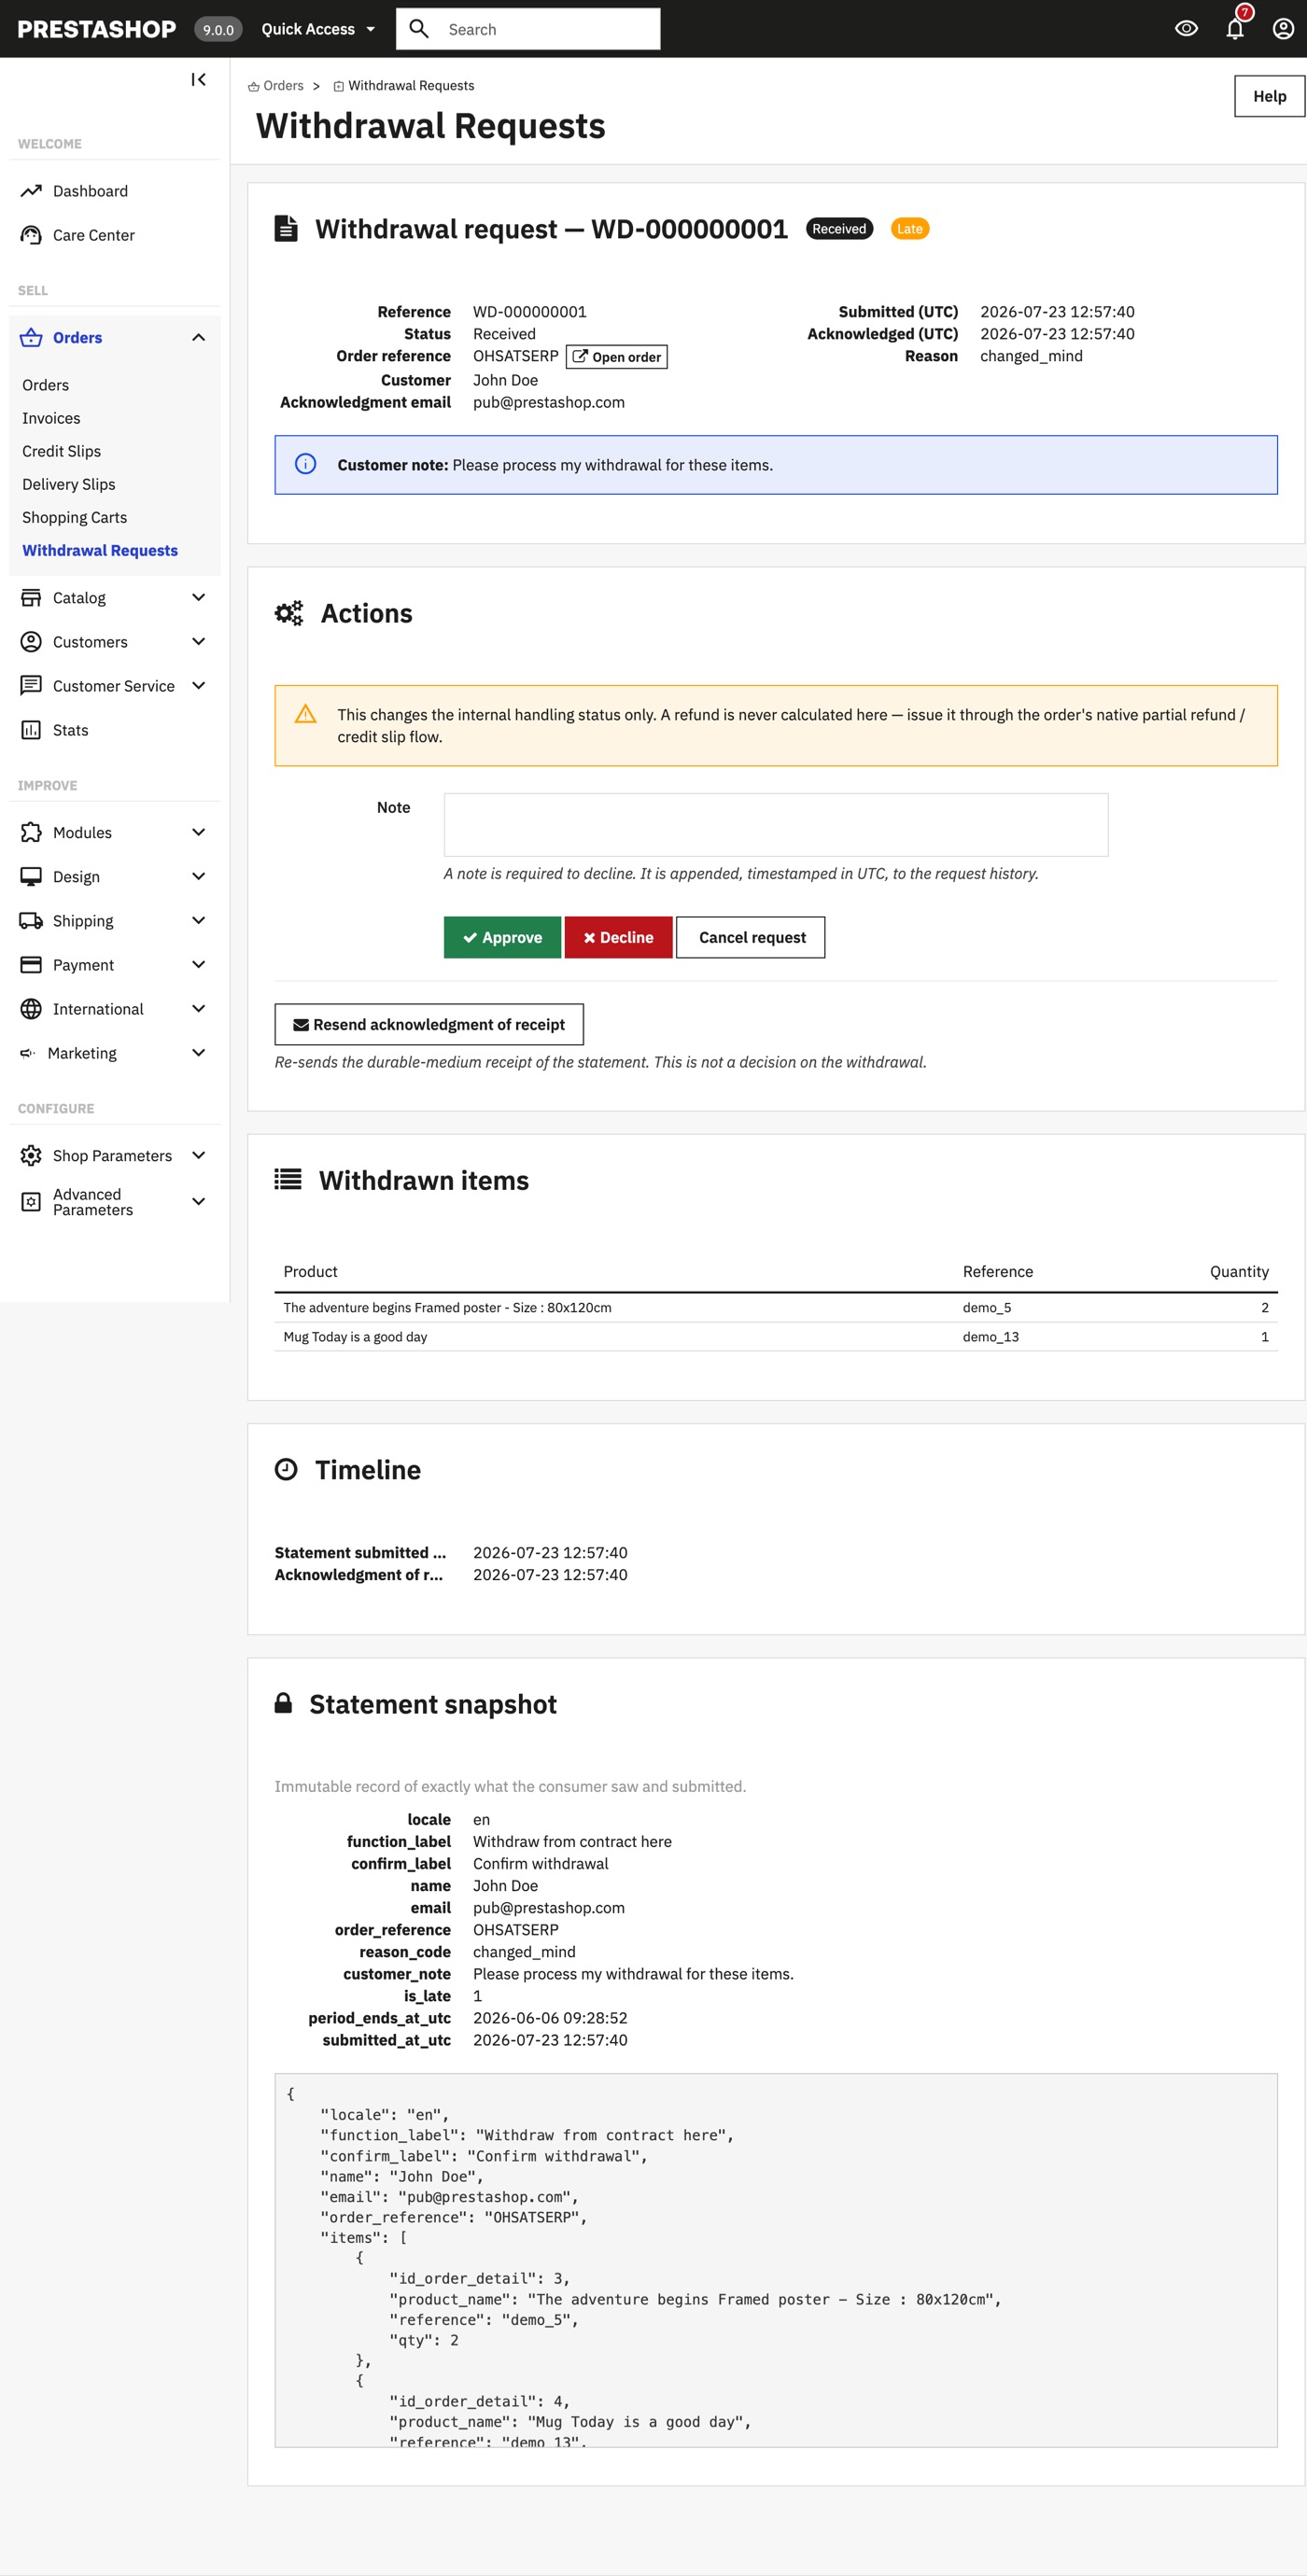Click the 9.0.0 version badge

click(x=218, y=29)
